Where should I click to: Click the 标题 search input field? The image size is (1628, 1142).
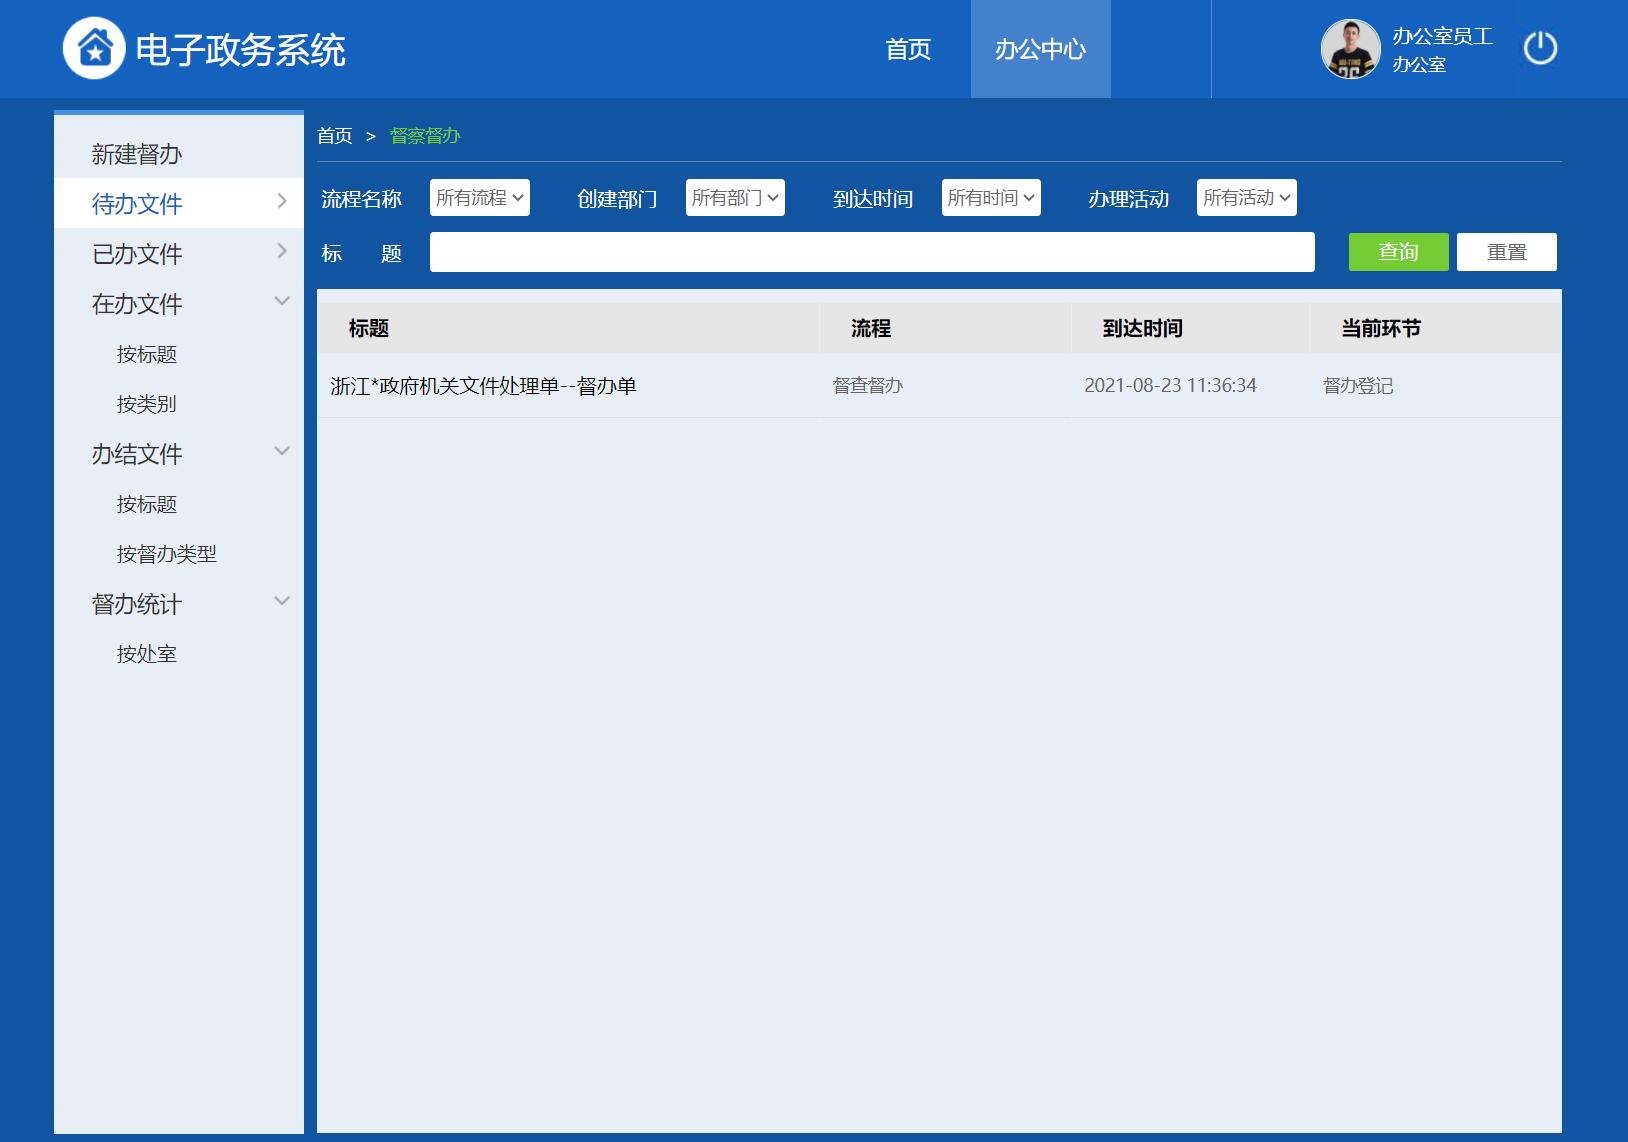click(871, 252)
